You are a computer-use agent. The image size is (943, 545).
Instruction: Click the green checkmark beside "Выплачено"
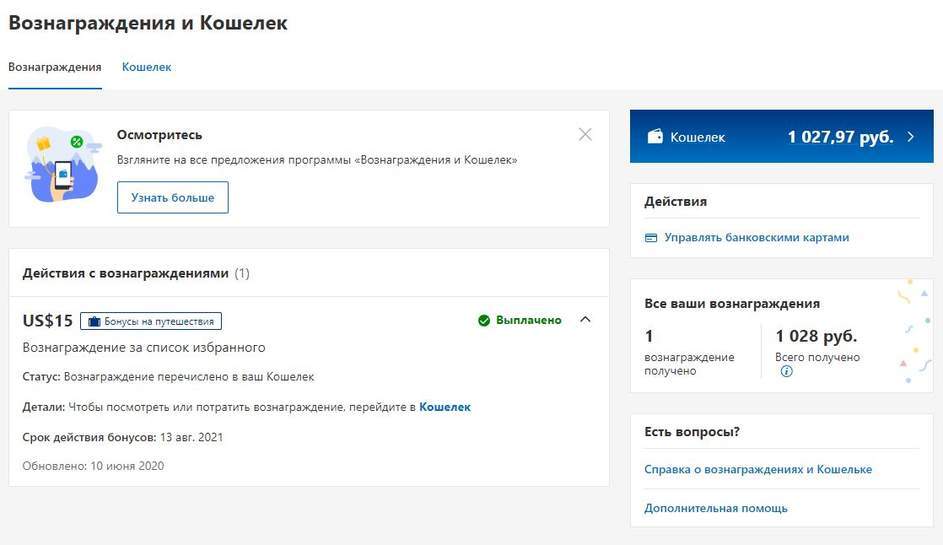(484, 320)
